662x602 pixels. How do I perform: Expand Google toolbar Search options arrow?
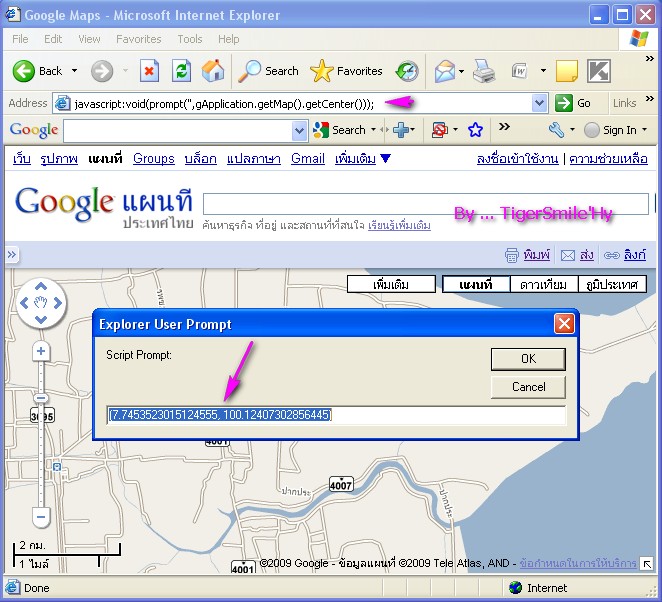[373, 130]
